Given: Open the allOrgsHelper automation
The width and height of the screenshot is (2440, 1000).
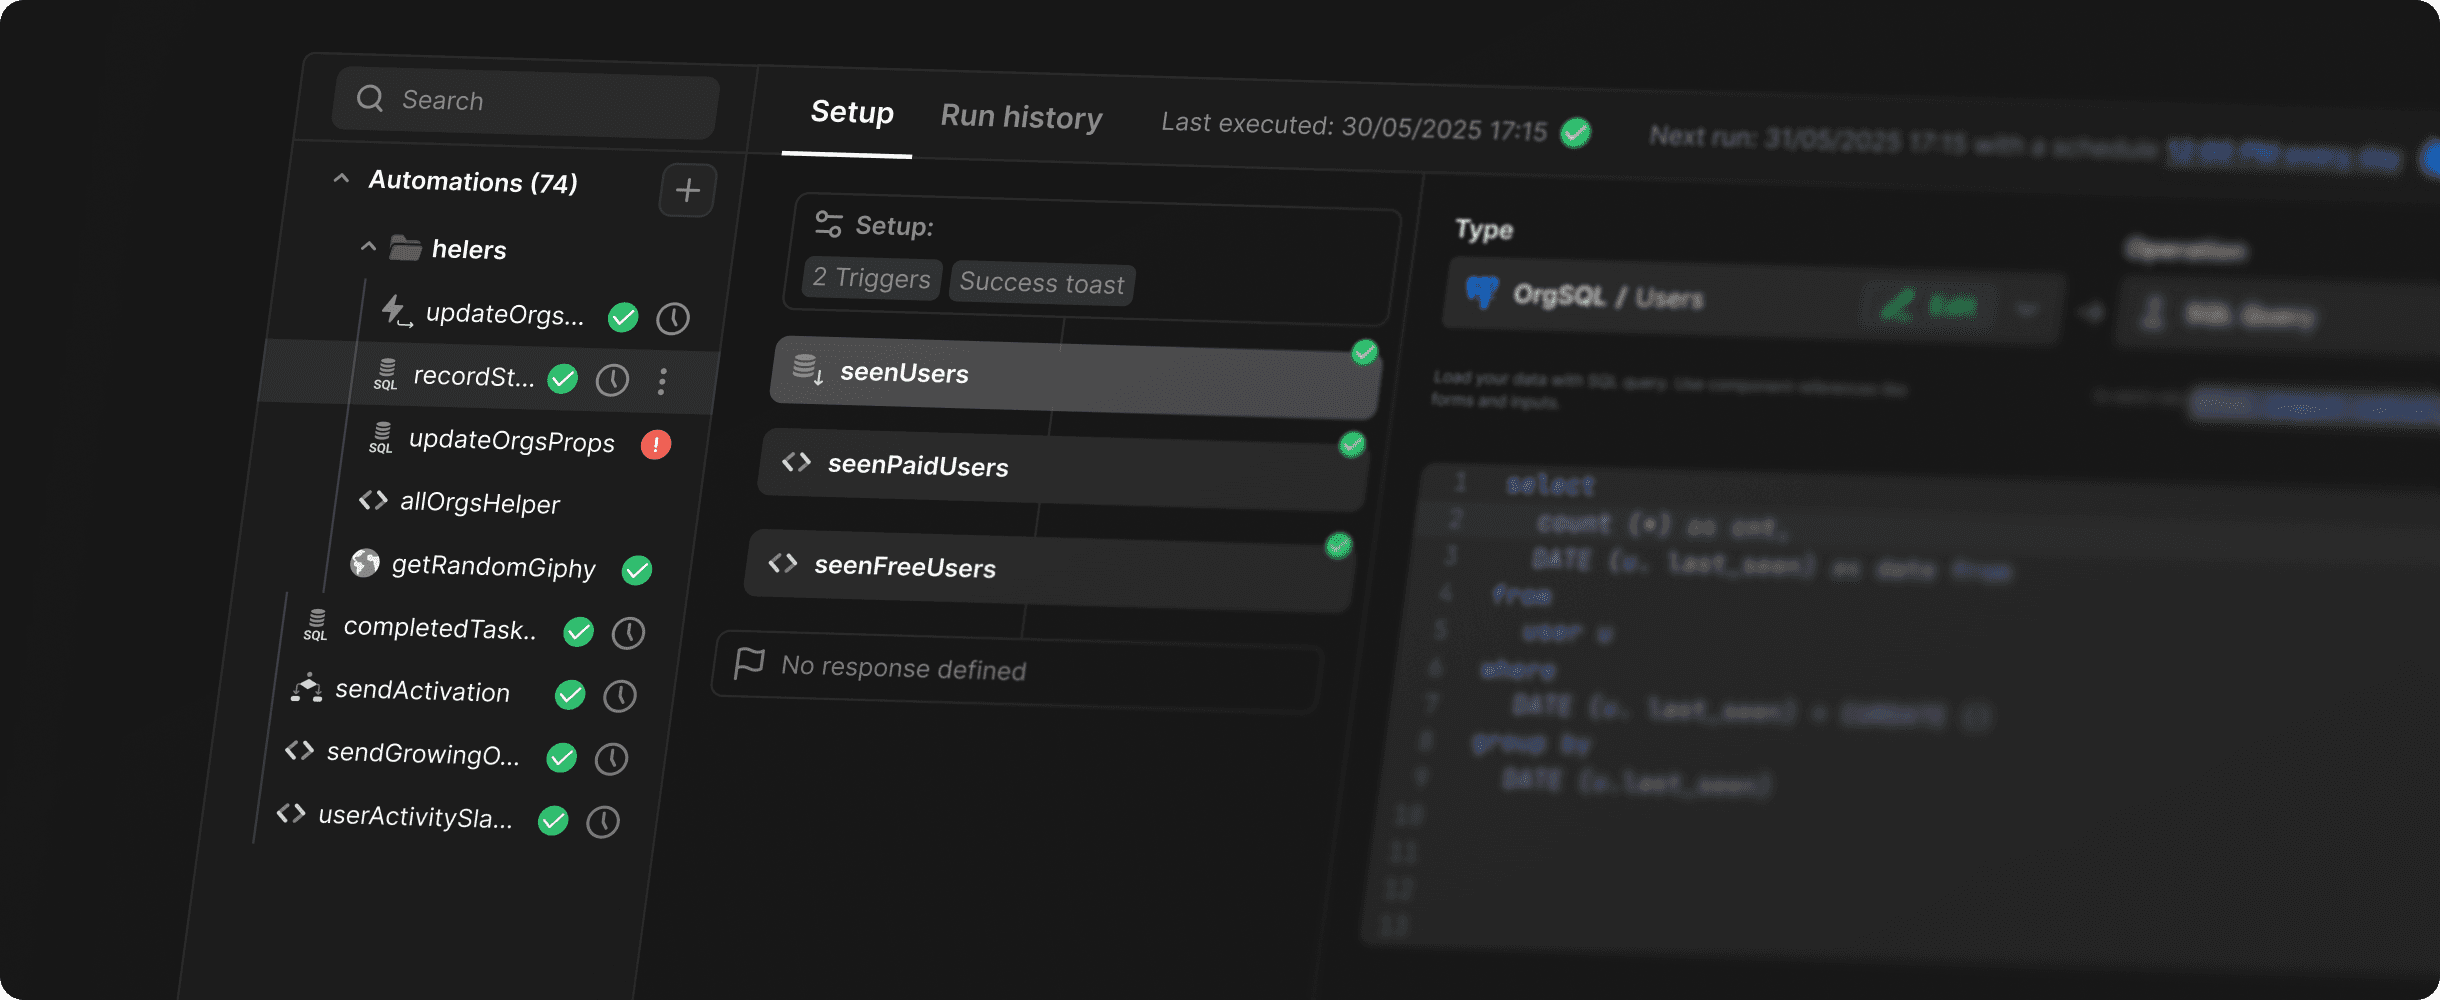Looking at the screenshot, I should pyautogui.click(x=480, y=503).
